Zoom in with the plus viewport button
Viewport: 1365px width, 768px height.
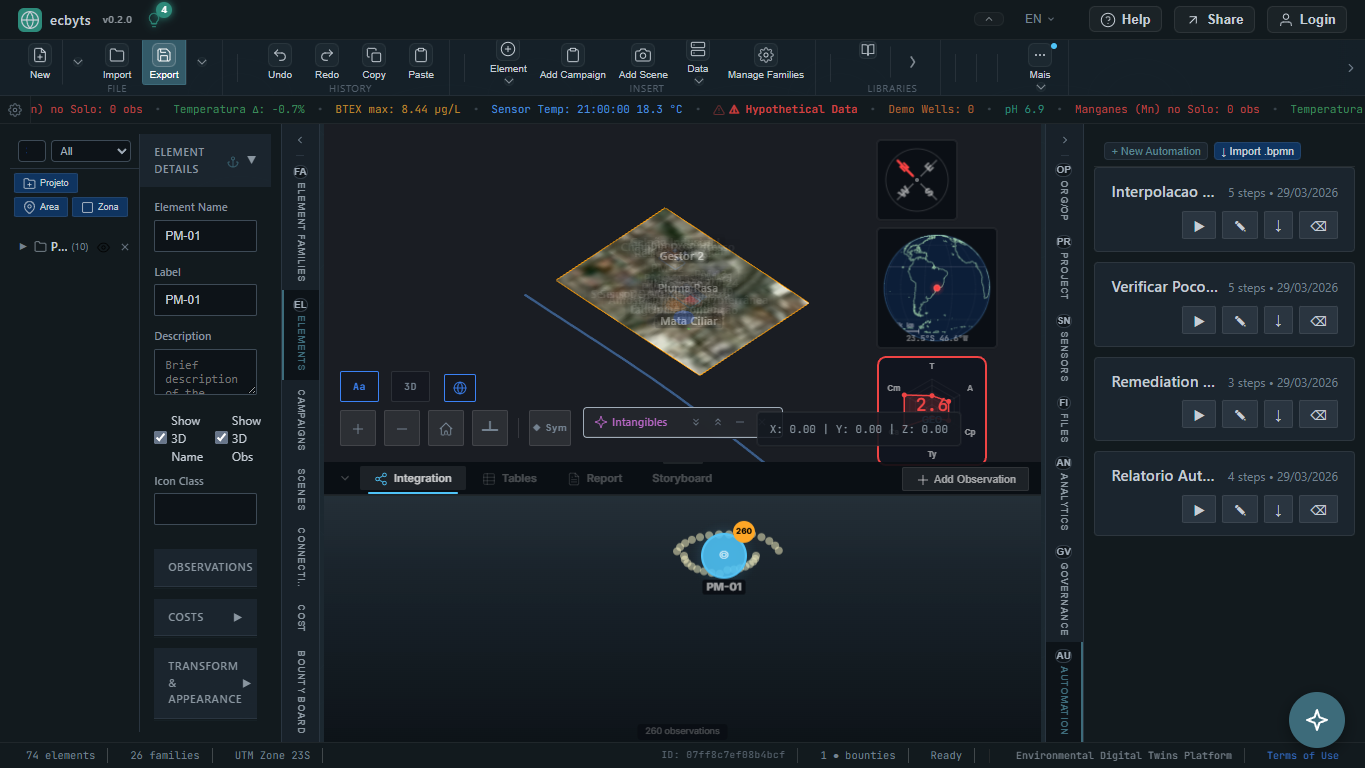358,428
